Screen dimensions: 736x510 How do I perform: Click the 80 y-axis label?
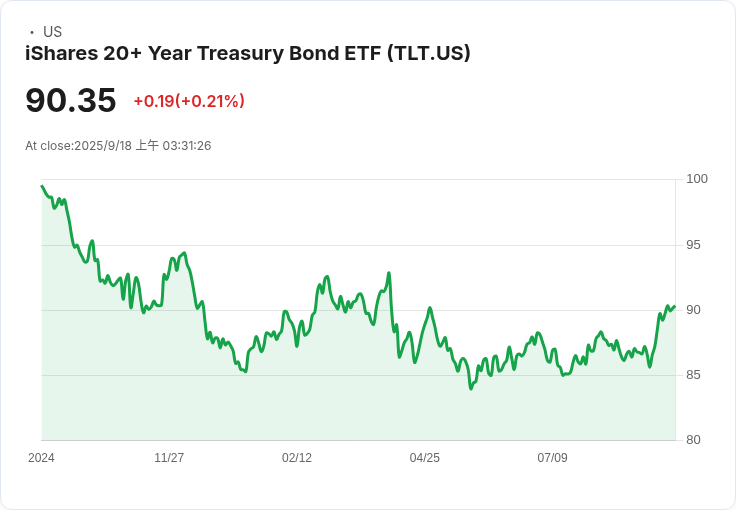pyautogui.click(x=693, y=440)
